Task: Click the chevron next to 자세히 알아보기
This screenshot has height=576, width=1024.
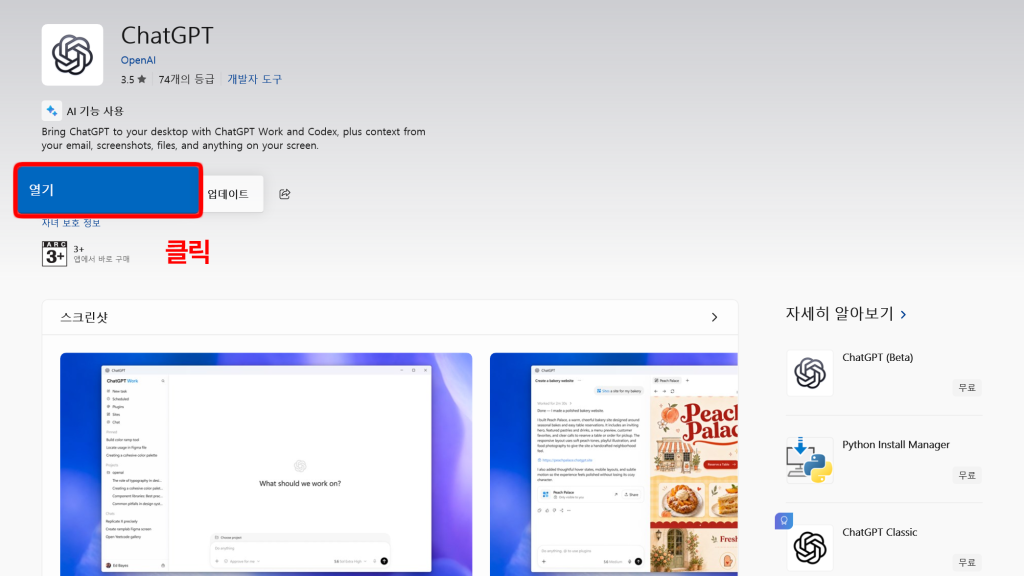Action: pos(903,315)
